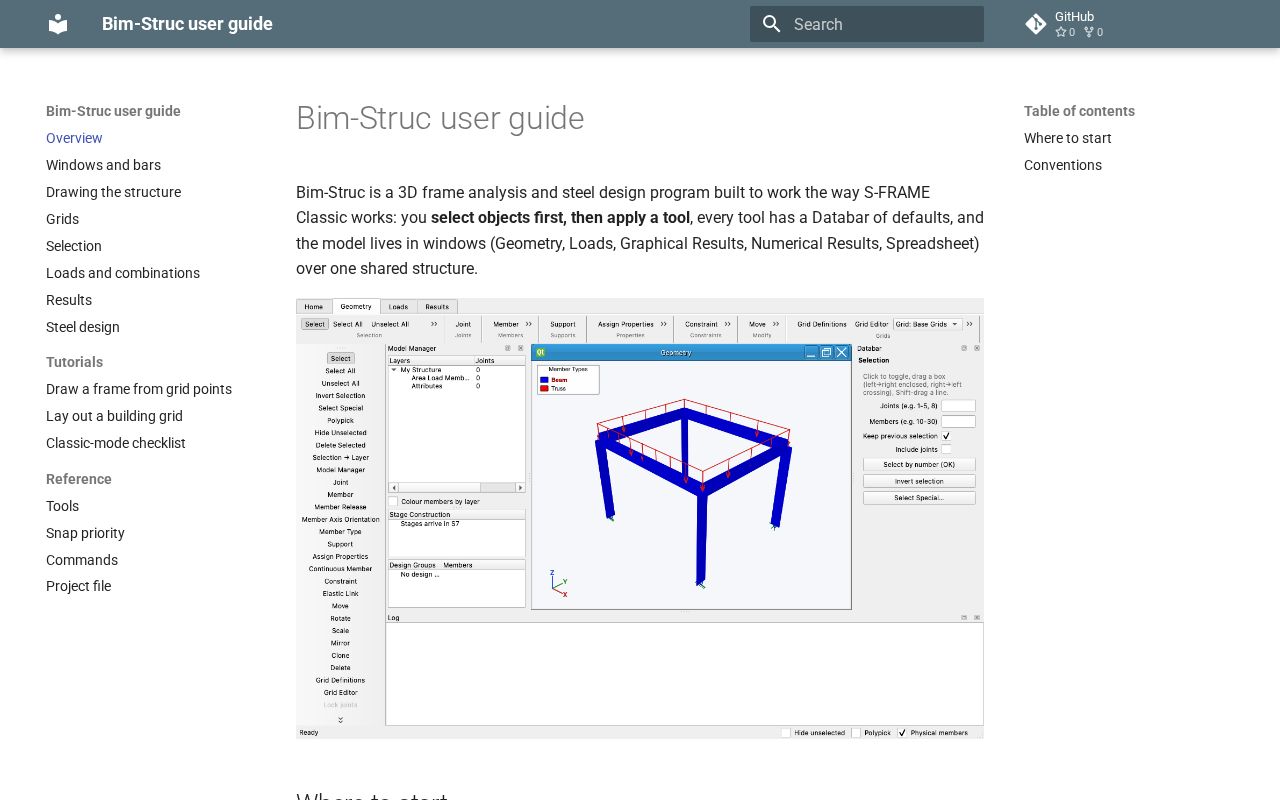Click the header title Bim-Struc user guide
Screen dimensions: 1280x800
pos(187,24)
